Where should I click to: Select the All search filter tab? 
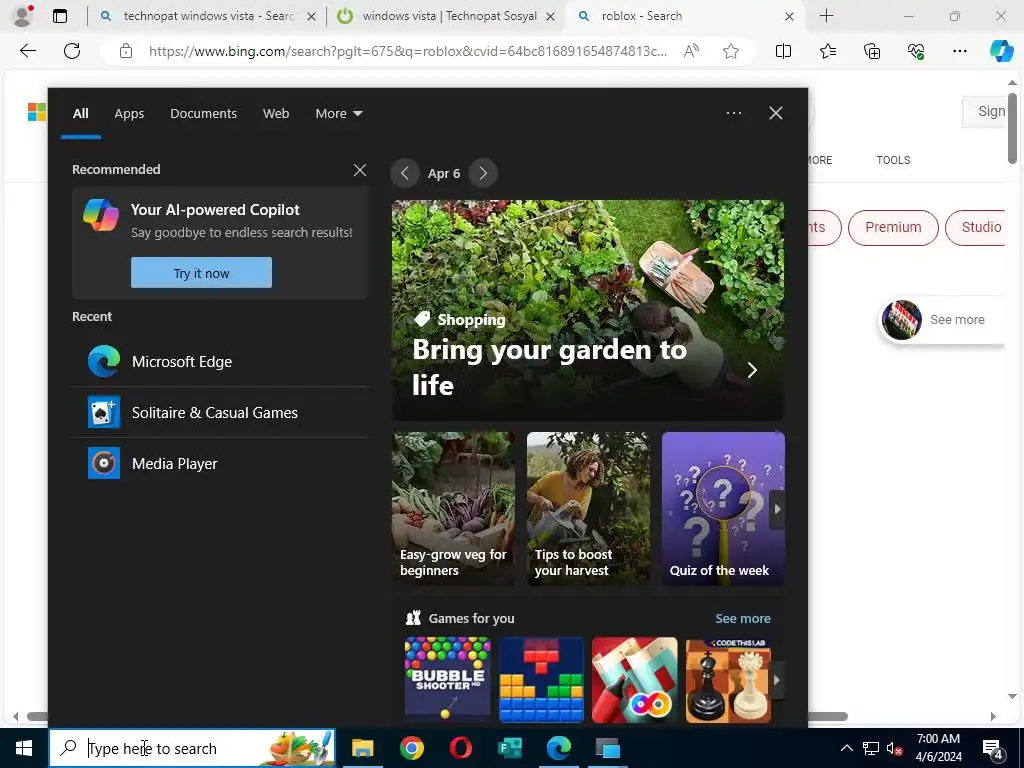(x=80, y=114)
